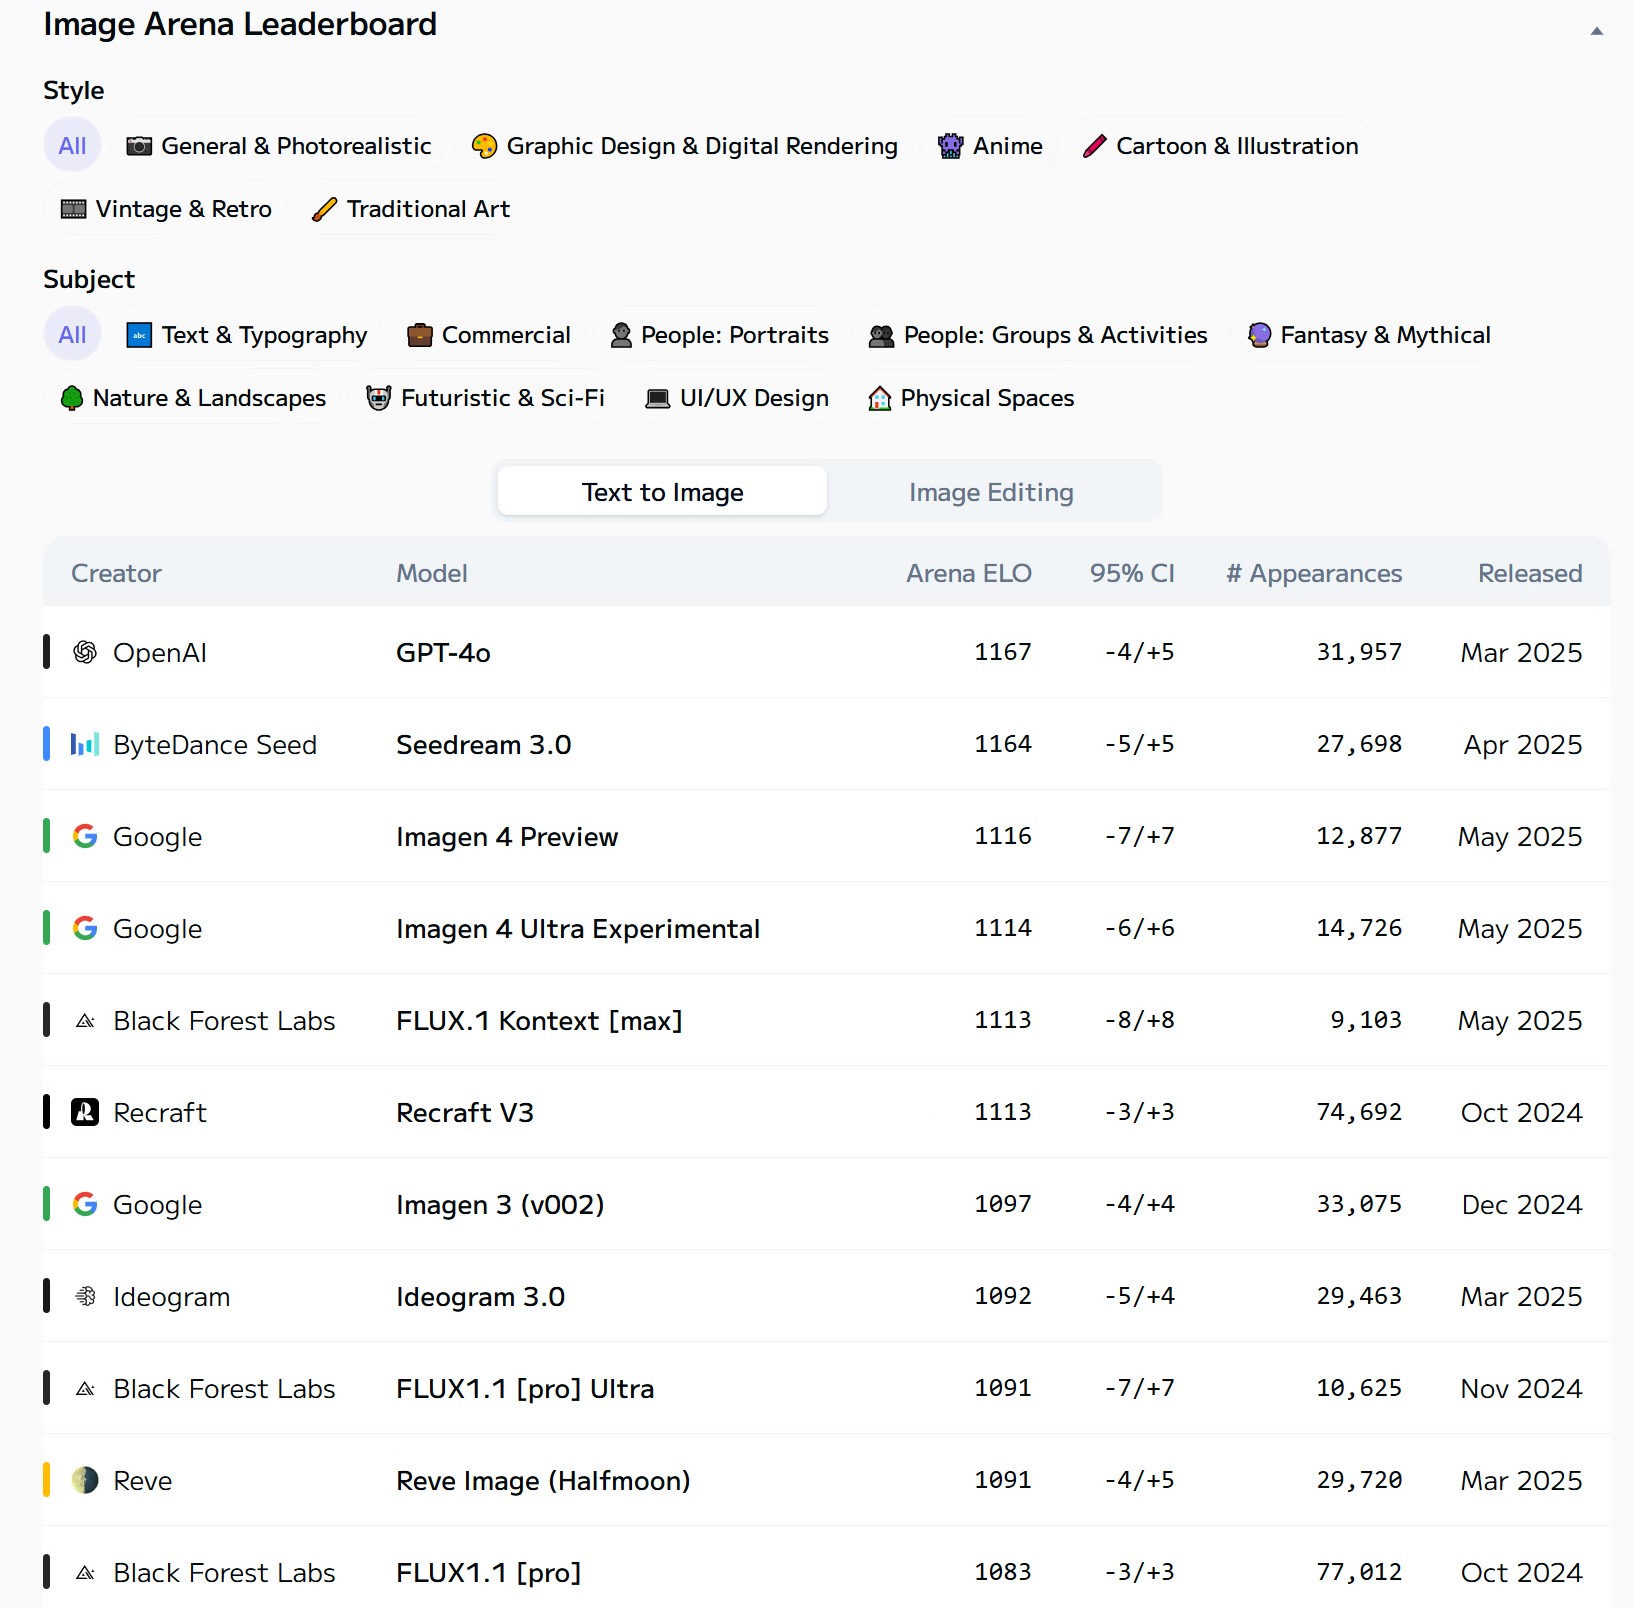Viewport: 1633px width, 1608px height.
Task: Click the 74,692 appearances value
Action: tap(1359, 1112)
